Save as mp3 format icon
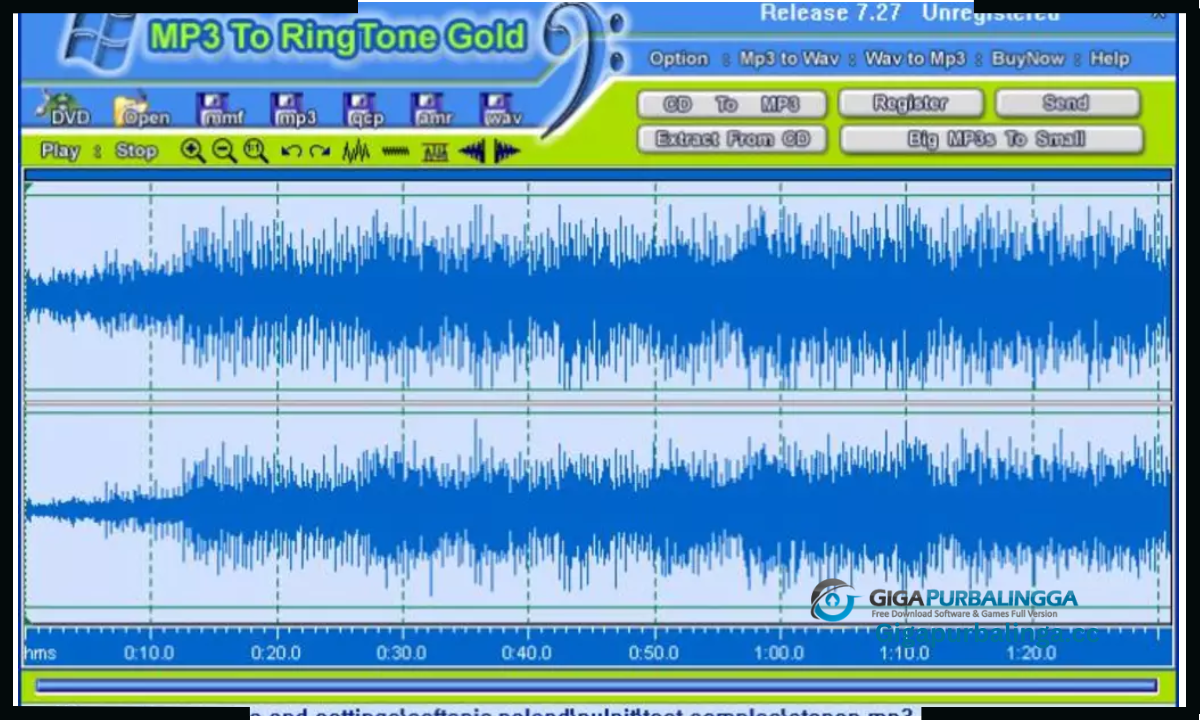The width and height of the screenshot is (1200, 720). click(x=292, y=110)
